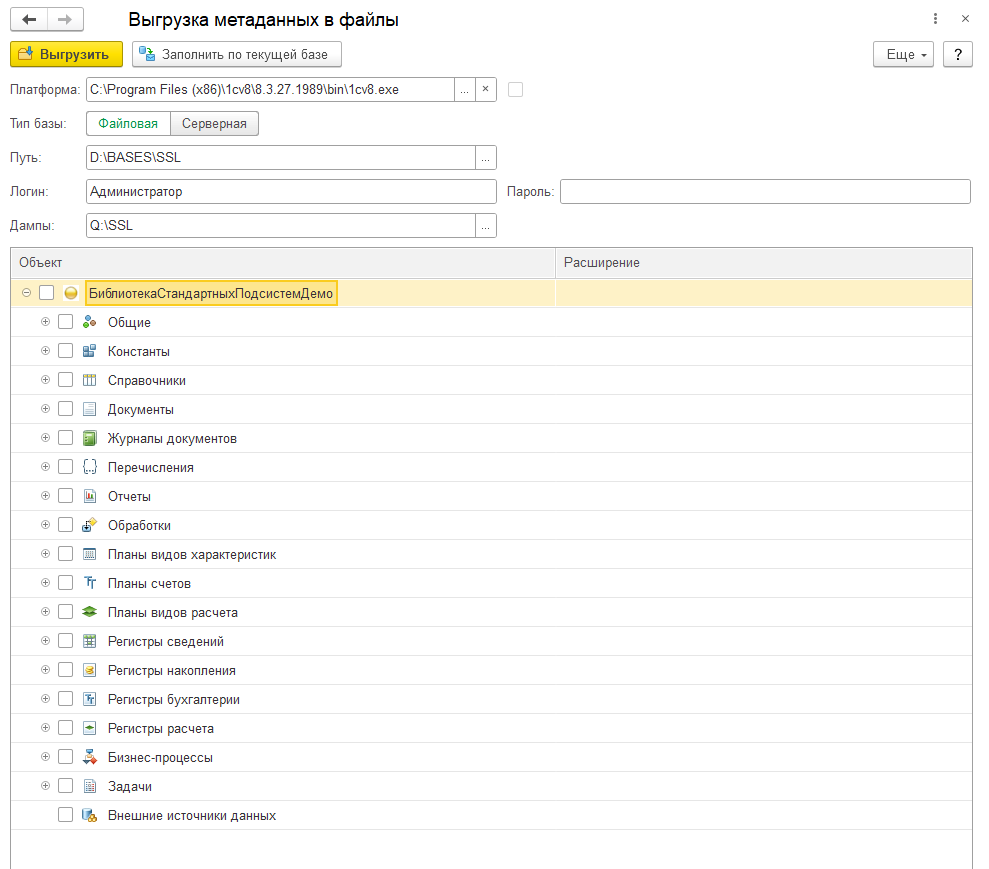Viewport: 989px width, 869px height.
Task: Expand the Общие tree node
Action: pyautogui.click(x=45, y=322)
